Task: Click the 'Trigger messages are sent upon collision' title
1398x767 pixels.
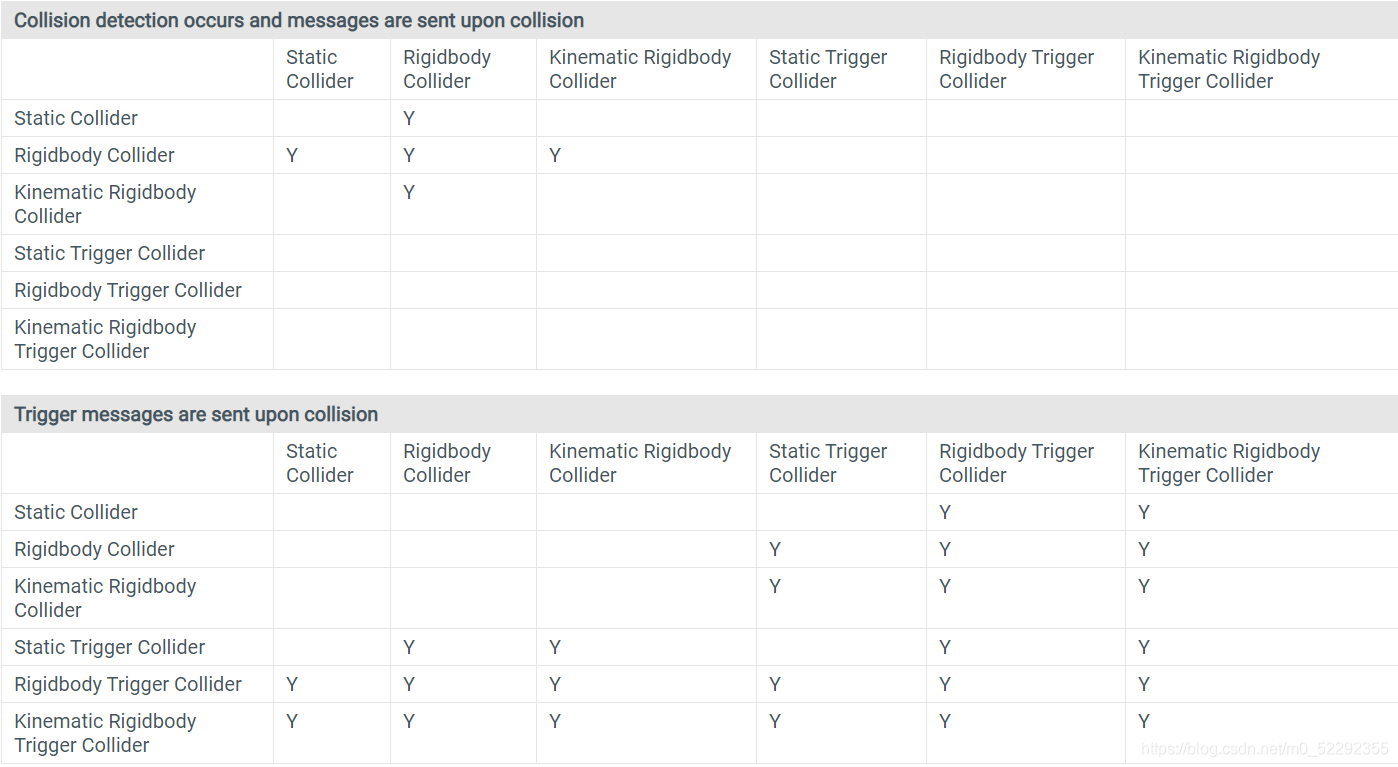Action: point(196,414)
